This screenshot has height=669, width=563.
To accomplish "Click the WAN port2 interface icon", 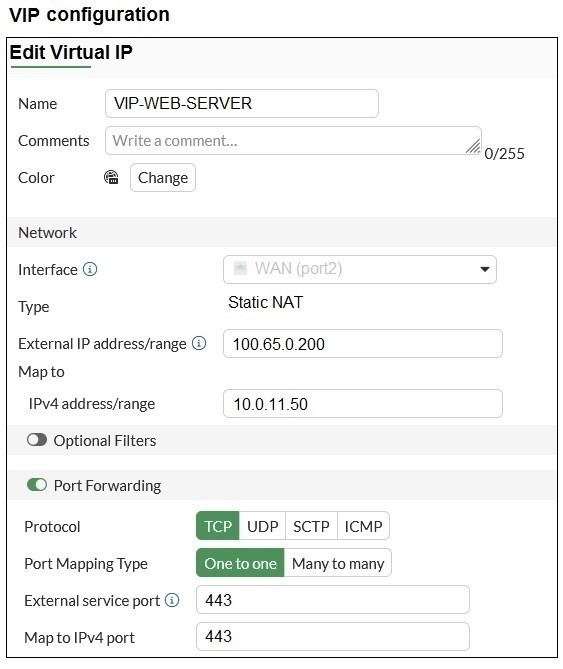I will click(x=240, y=268).
